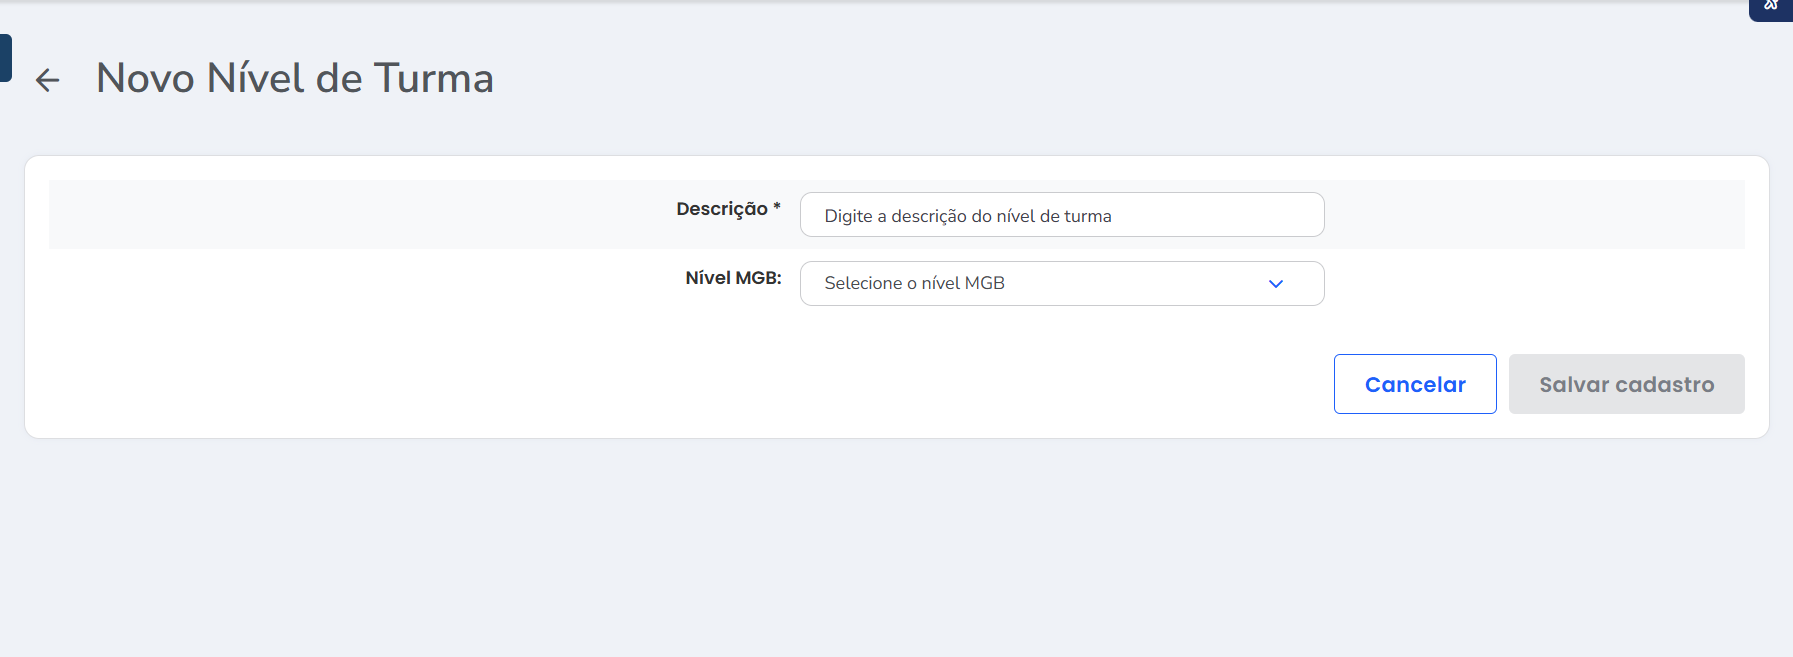
Task: Click the blank area of the white form card below Nível MGB label
Action: 600,370
